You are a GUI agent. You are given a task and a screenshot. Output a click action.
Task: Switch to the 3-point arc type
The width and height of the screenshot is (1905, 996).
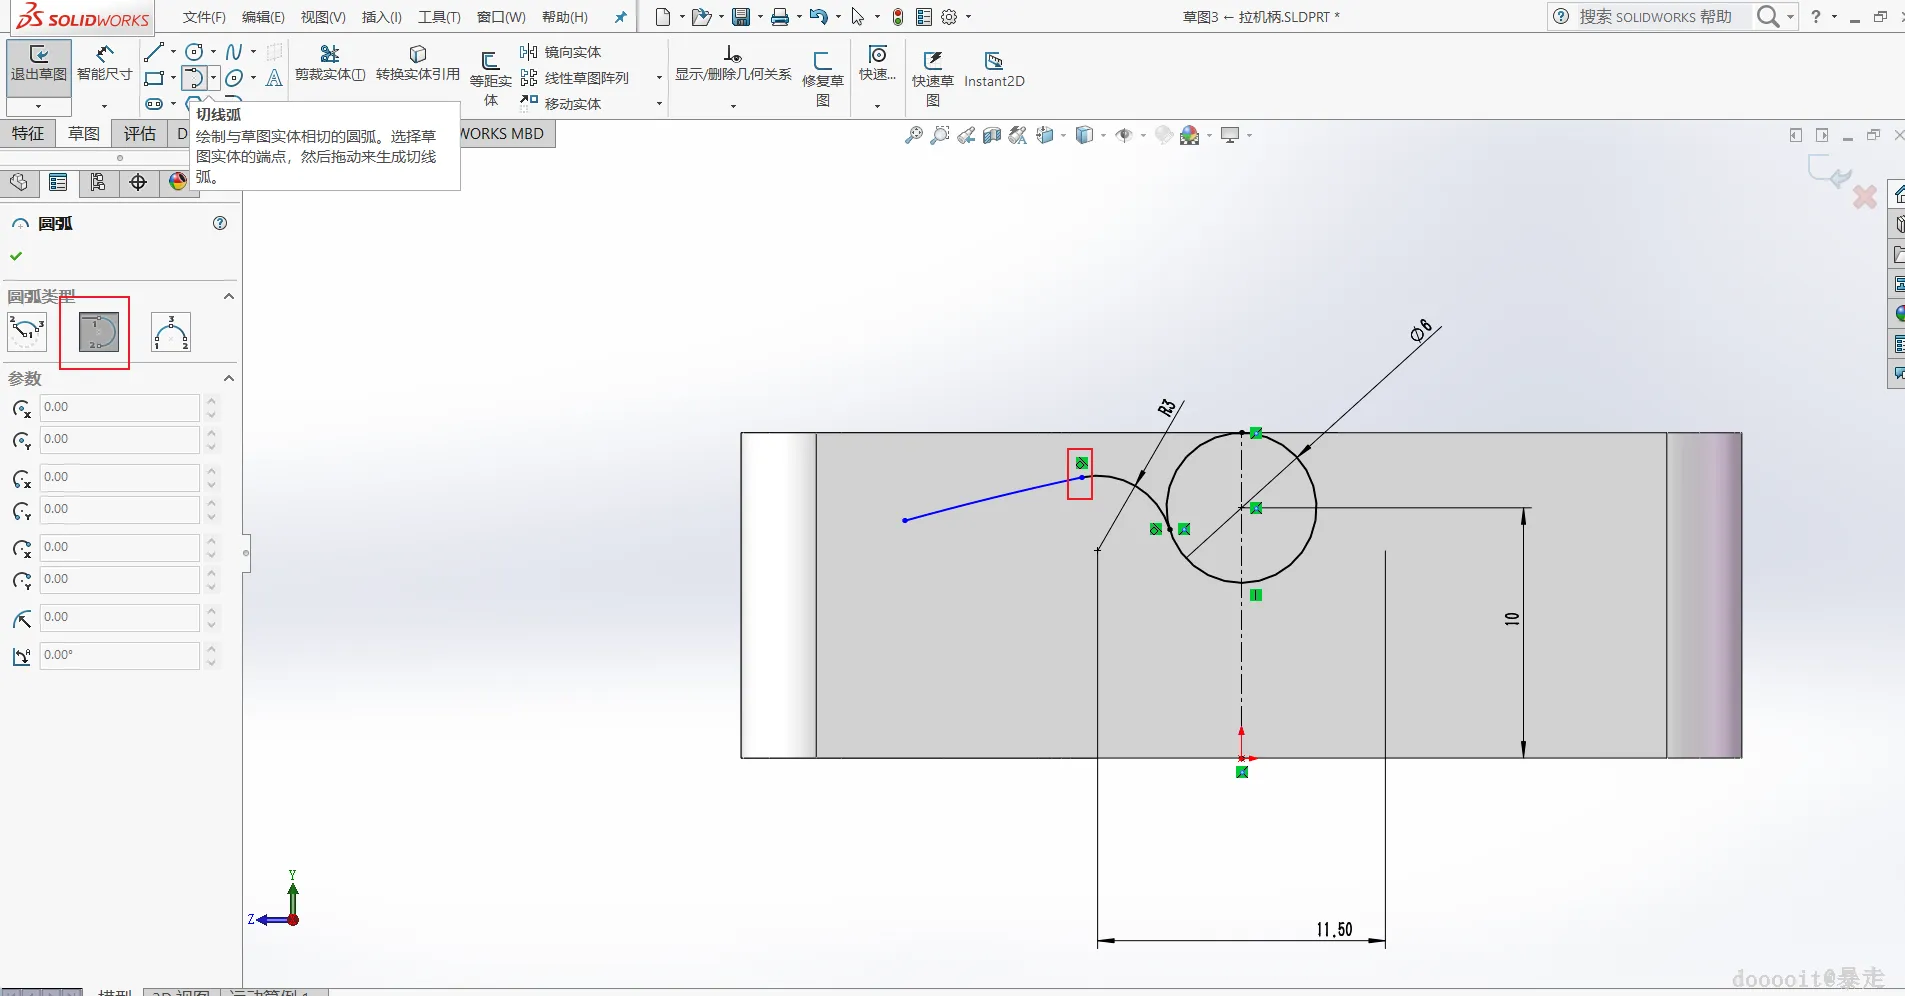[x=171, y=332]
